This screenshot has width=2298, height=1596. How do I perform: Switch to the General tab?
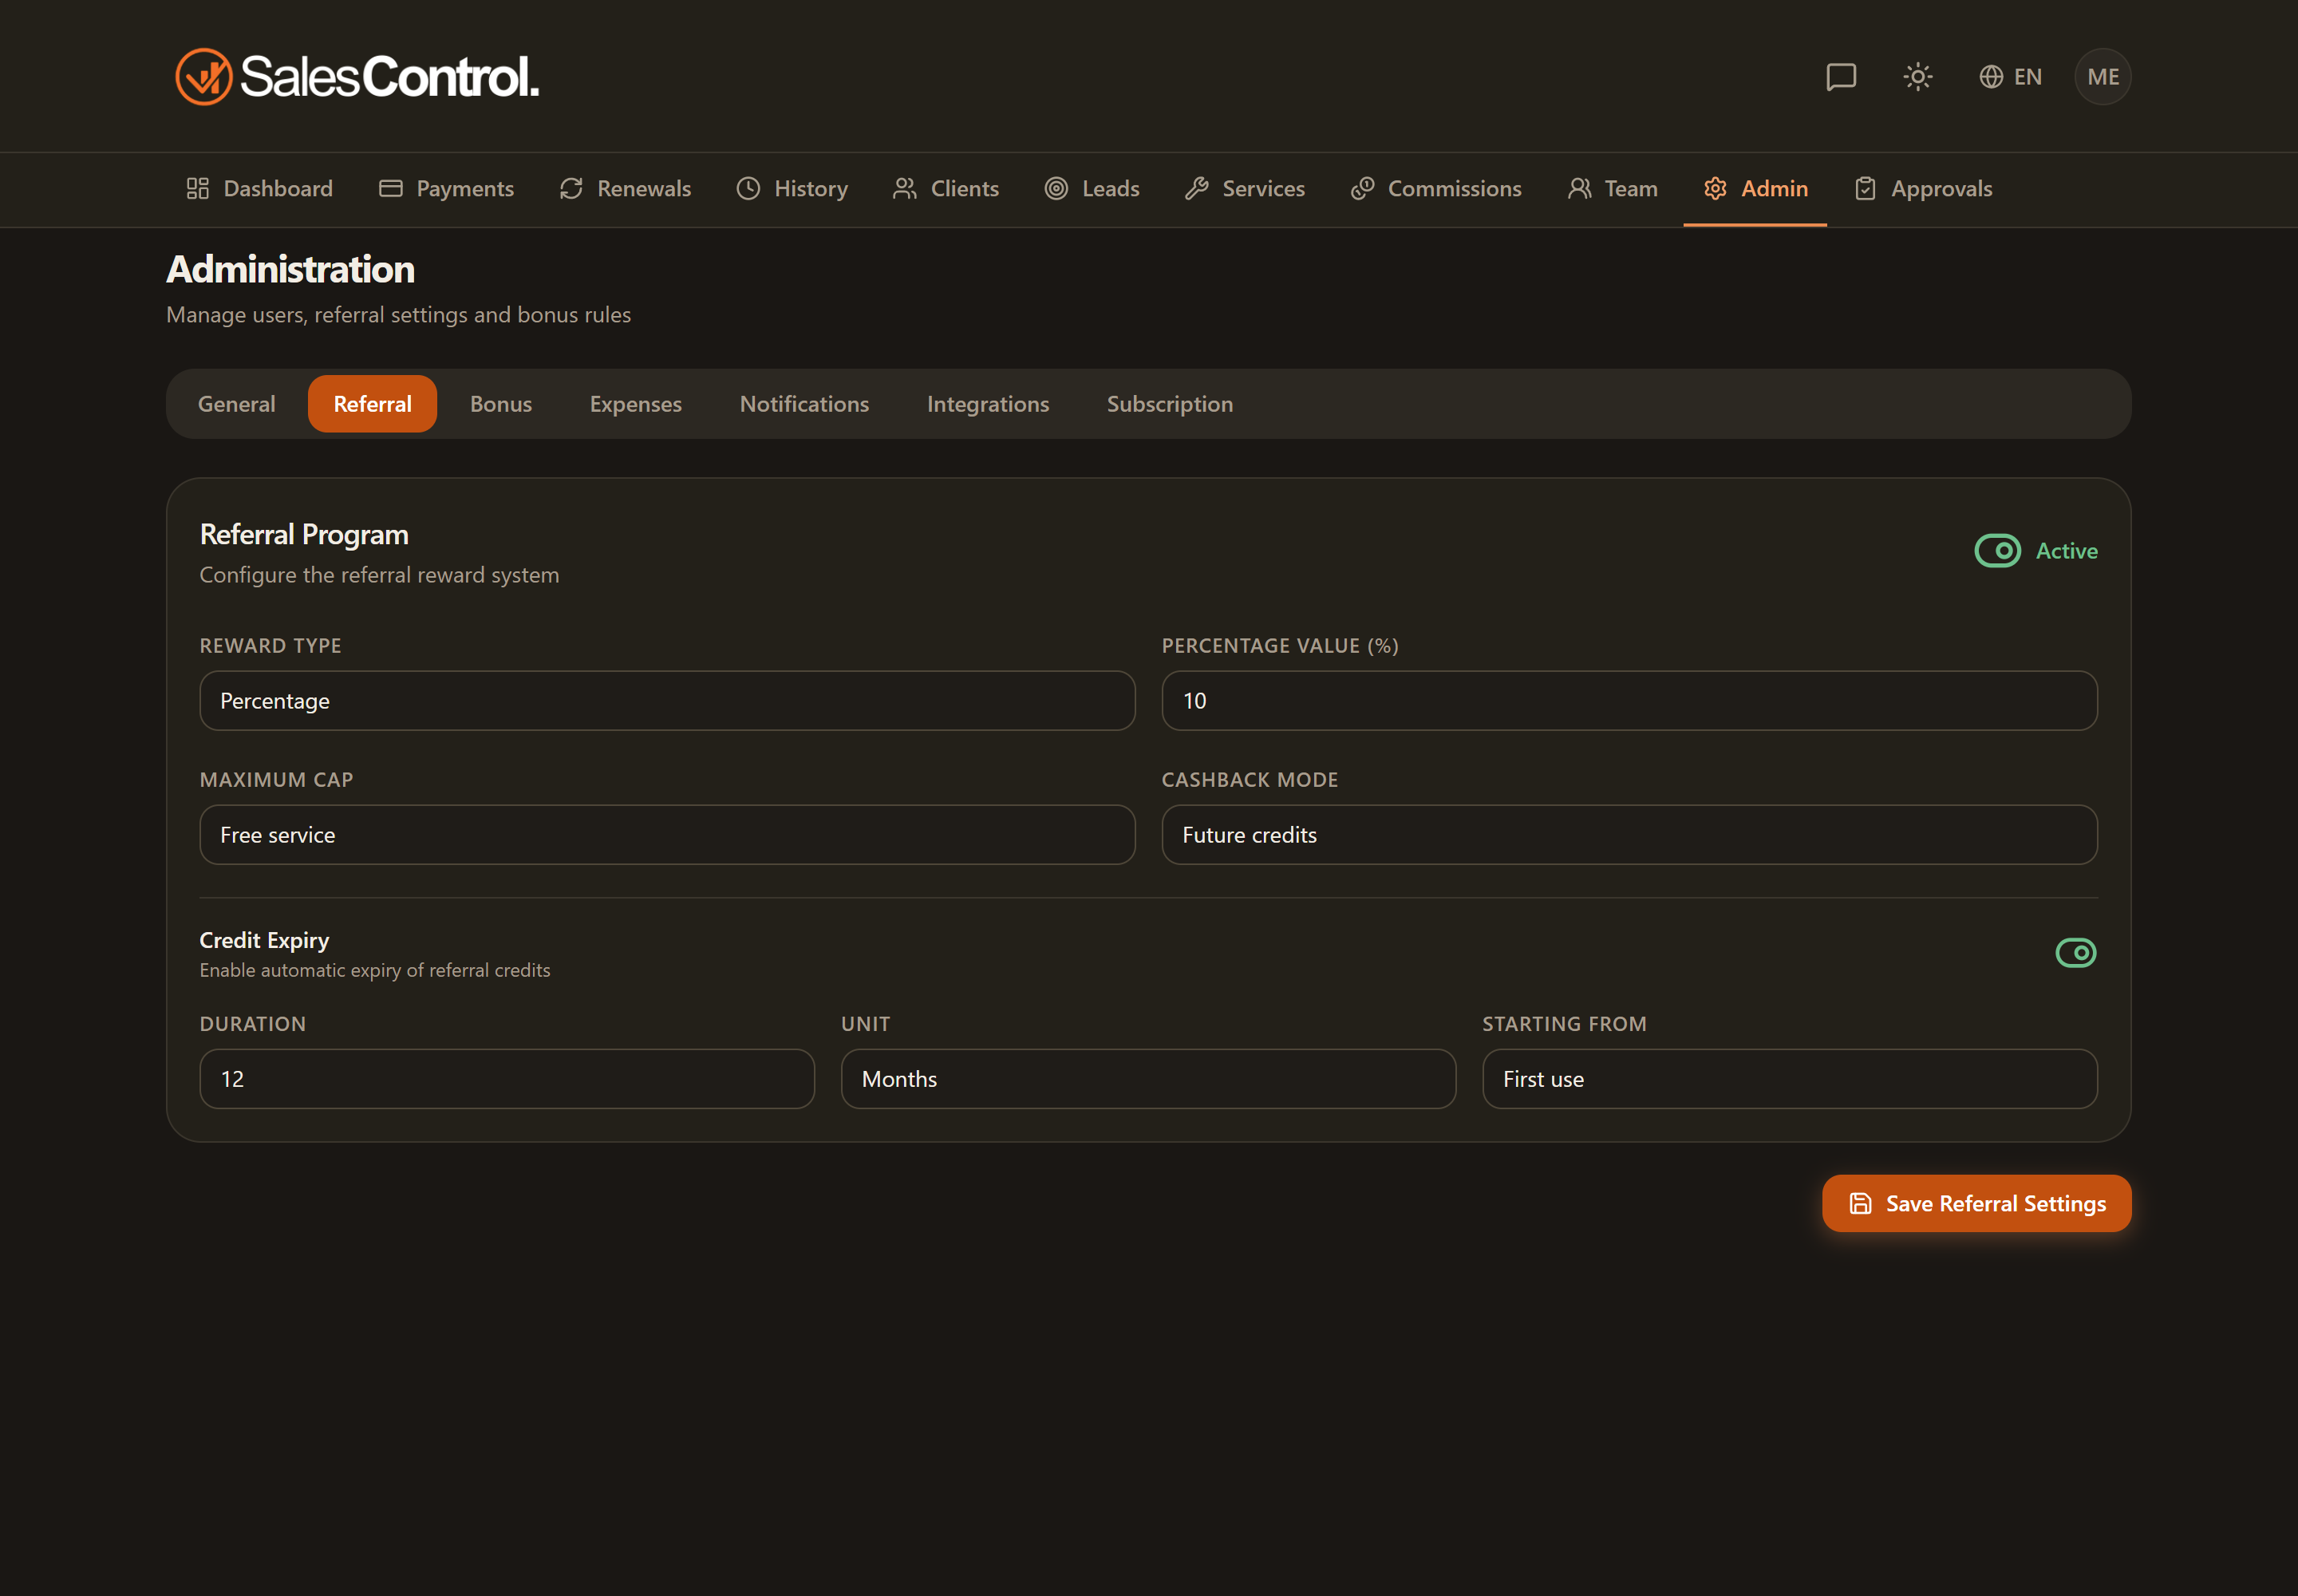click(237, 403)
